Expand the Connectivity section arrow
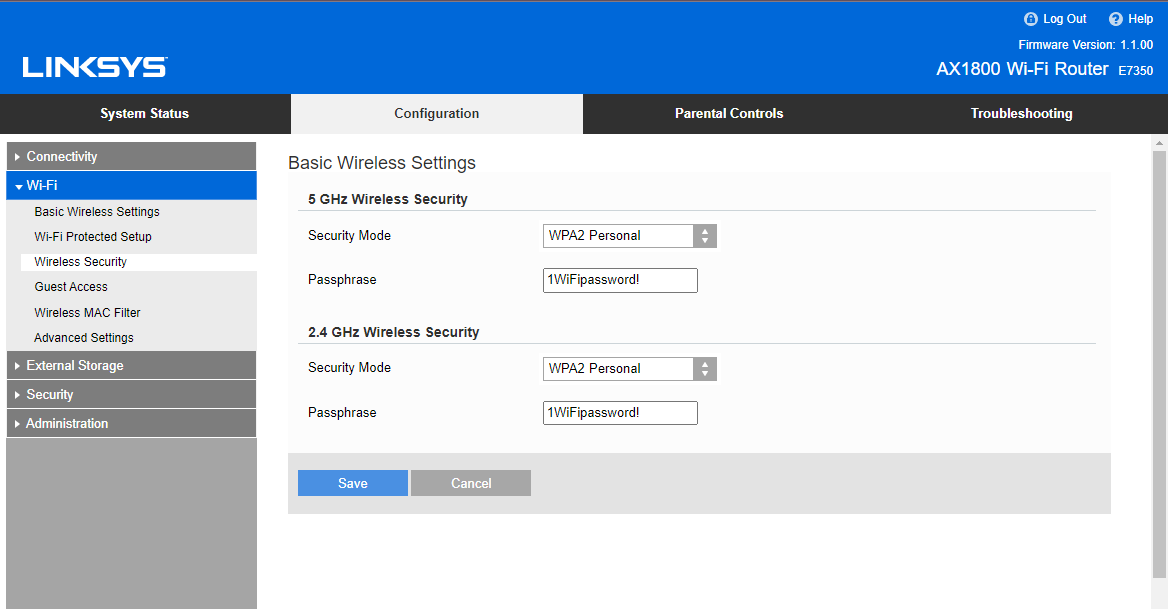Viewport: 1168px width, 609px height. tap(17, 157)
